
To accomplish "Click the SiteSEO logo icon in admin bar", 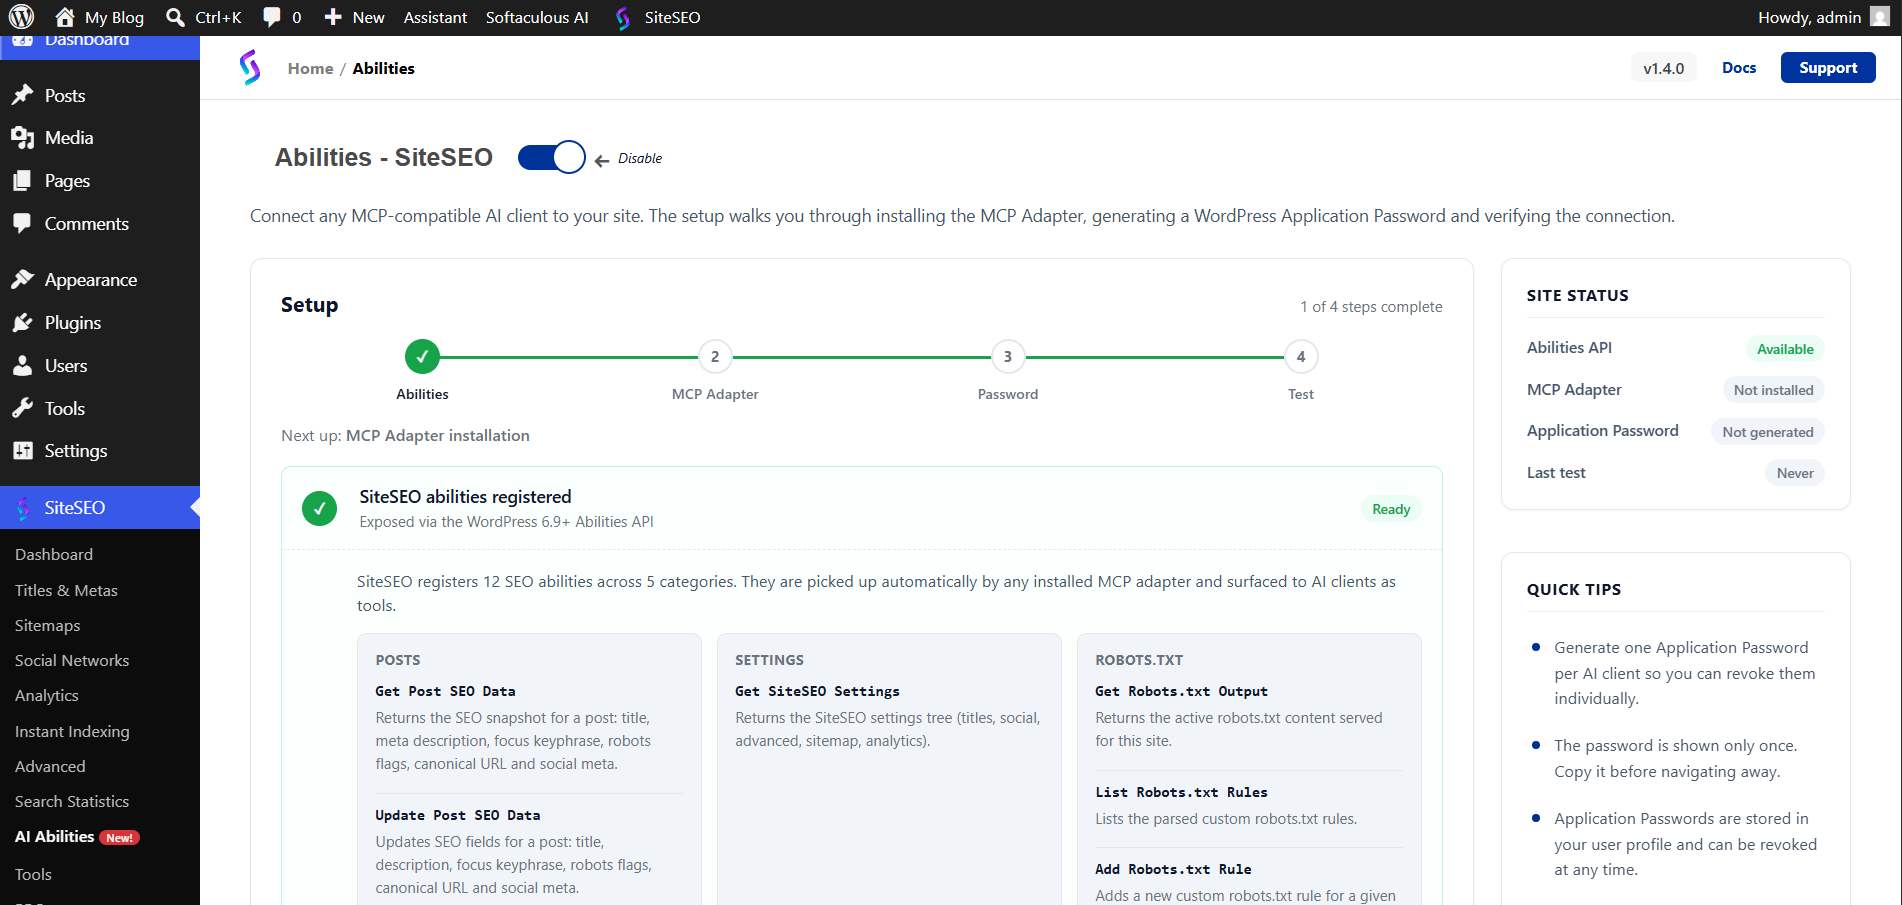I will (623, 18).
